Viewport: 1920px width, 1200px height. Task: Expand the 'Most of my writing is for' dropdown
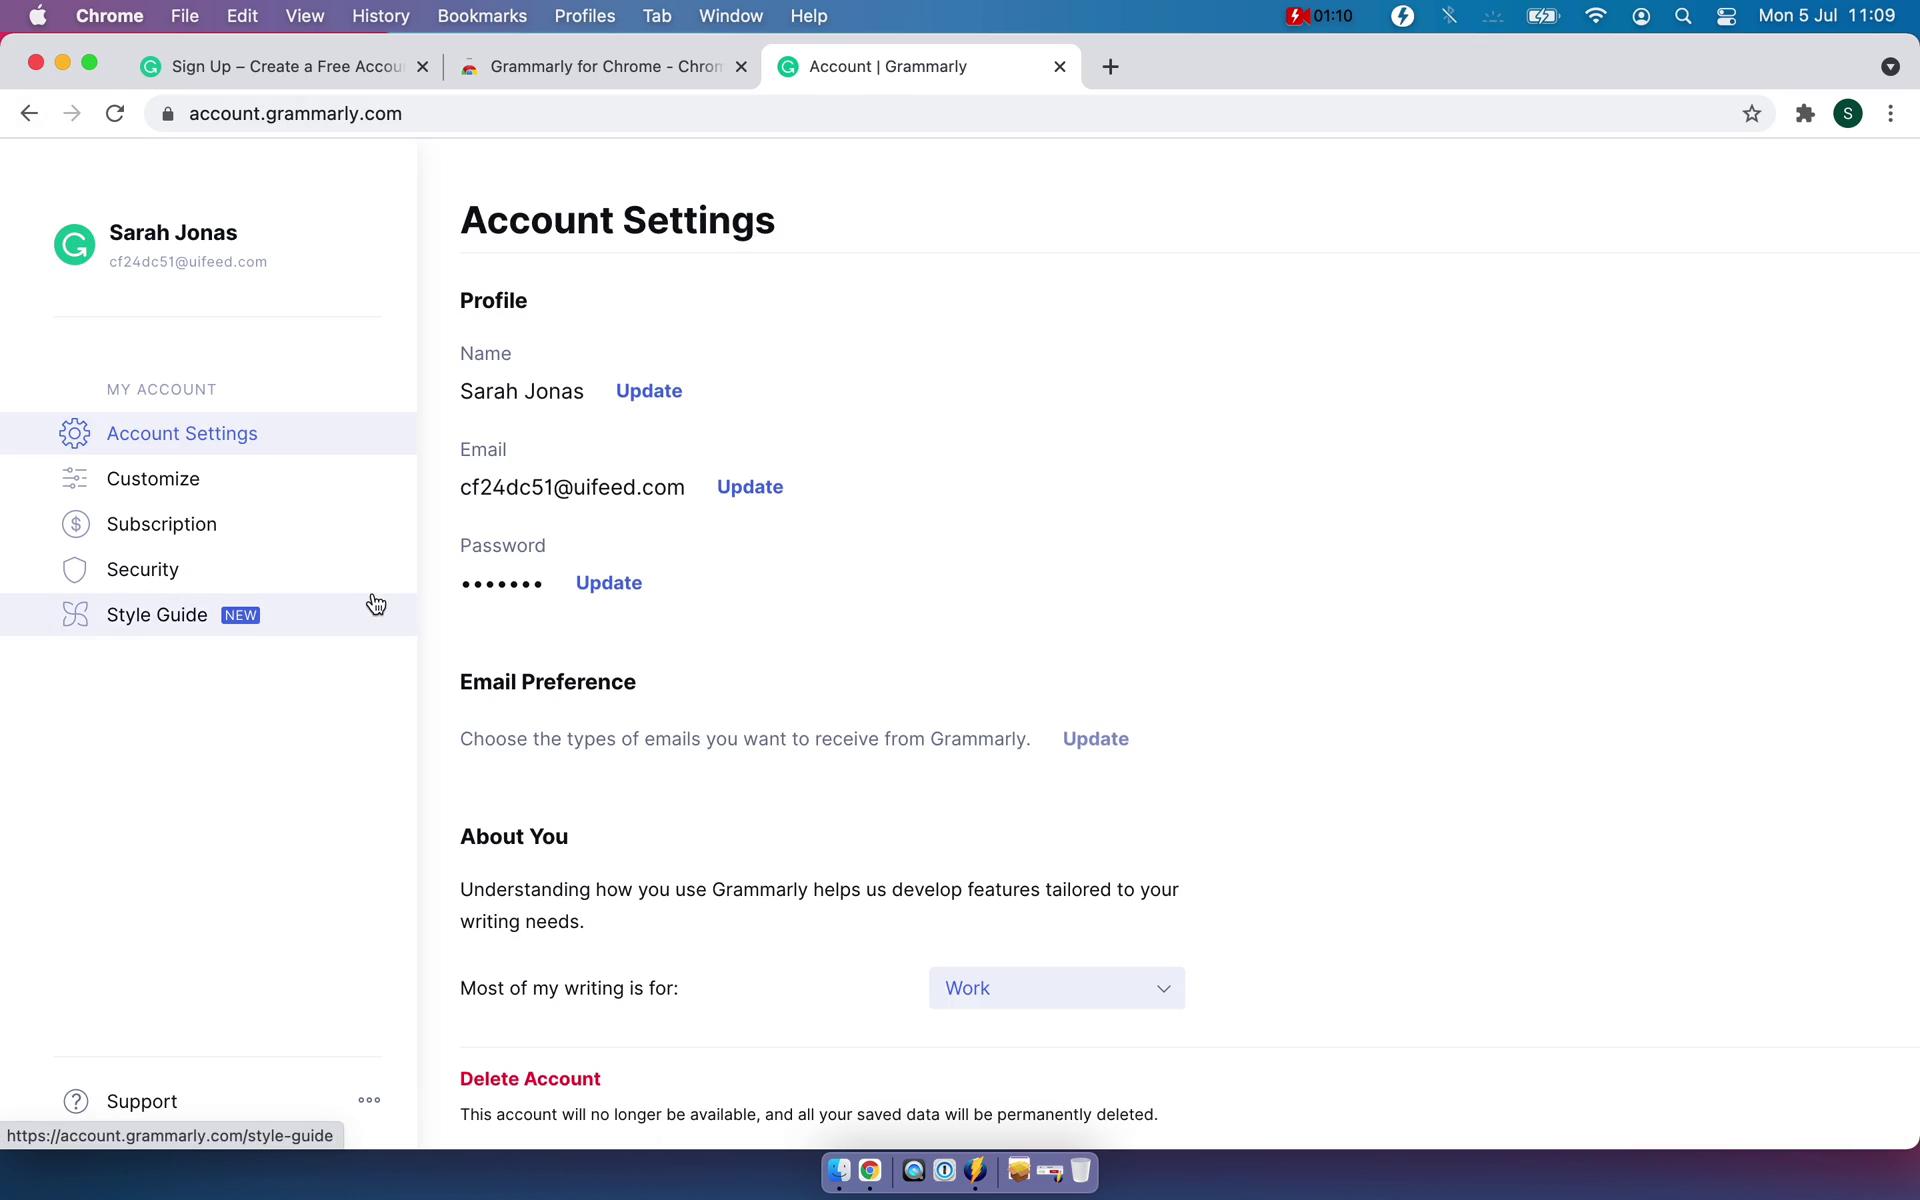[x=1057, y=988]
